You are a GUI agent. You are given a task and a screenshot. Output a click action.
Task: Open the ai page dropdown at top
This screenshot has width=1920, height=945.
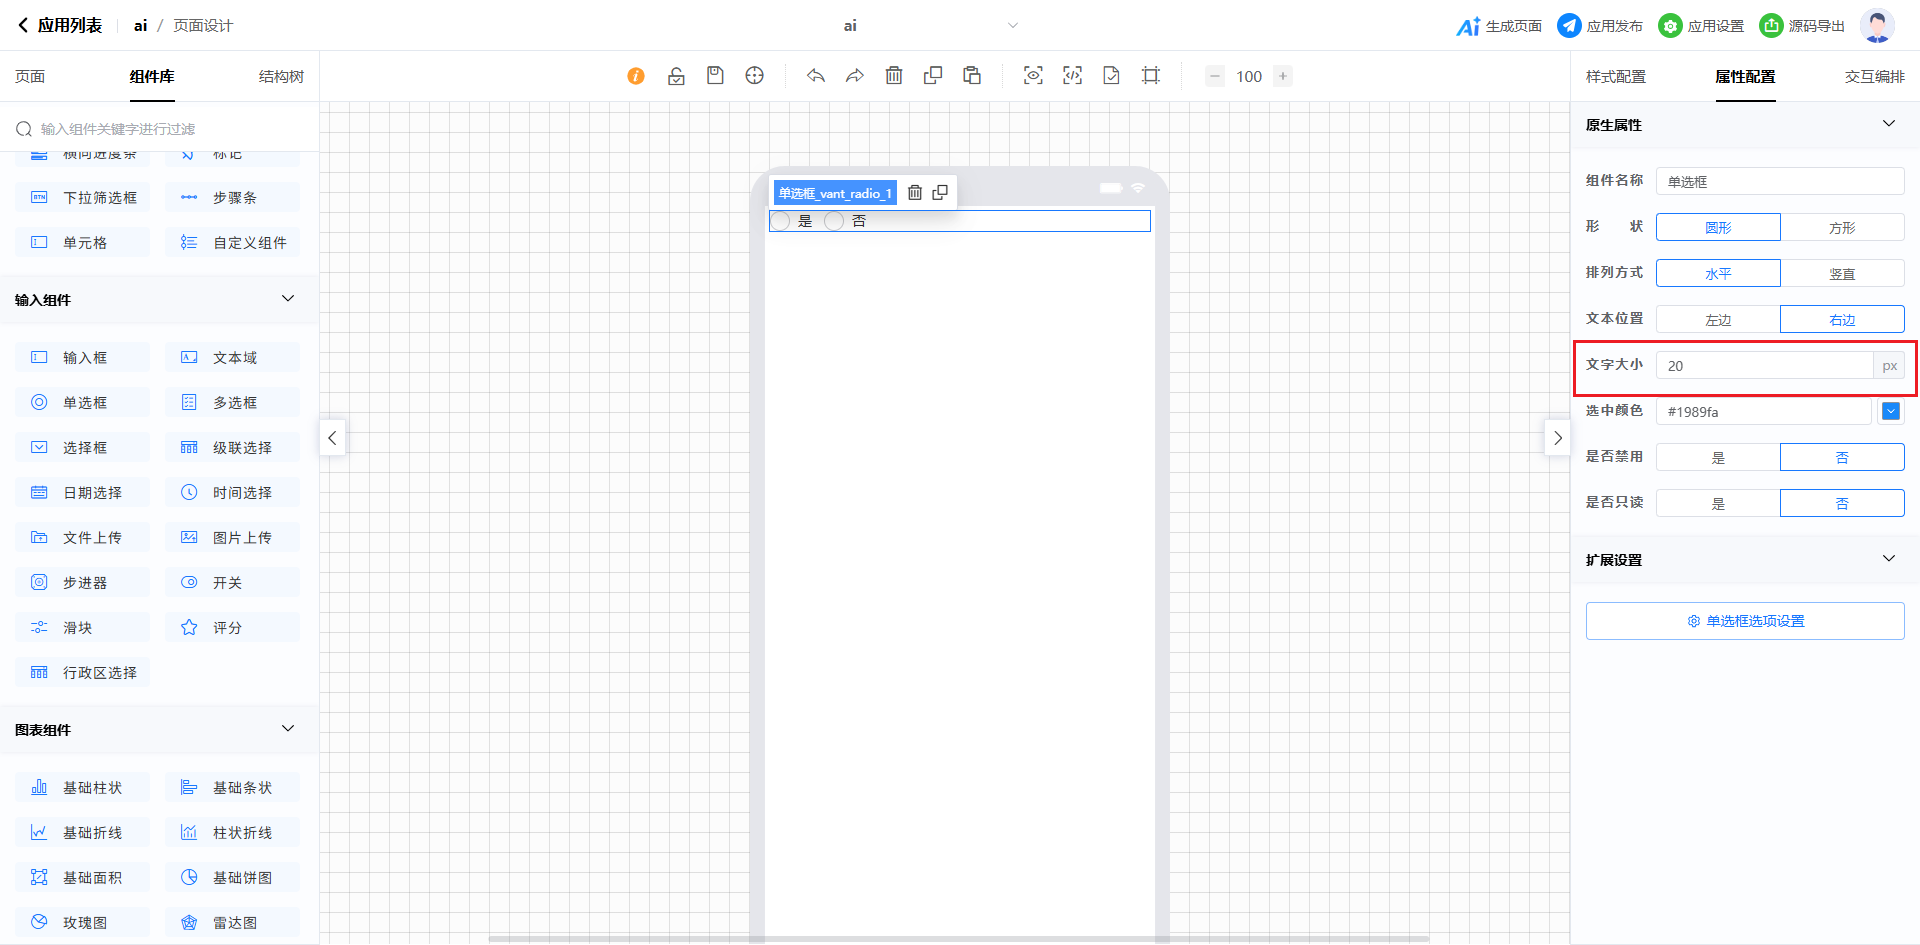pos(1012,26)
